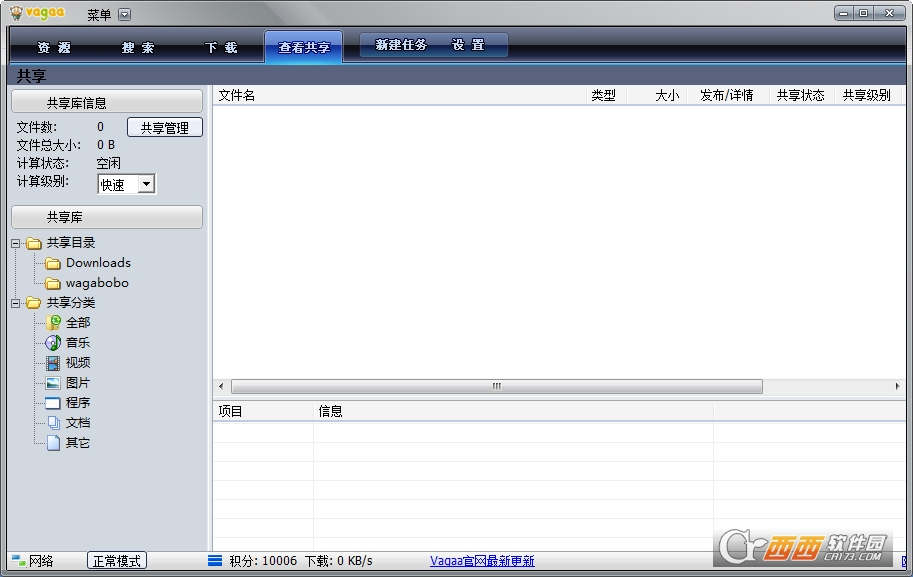Sort by the 文件名 column header
Image resolution: width=913 pixels, height=577 pixels.
pos(399,95)
